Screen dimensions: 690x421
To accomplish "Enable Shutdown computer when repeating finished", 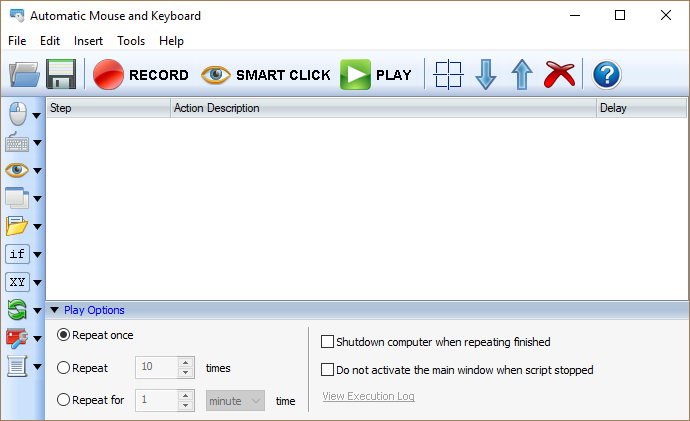I will 327,342.
